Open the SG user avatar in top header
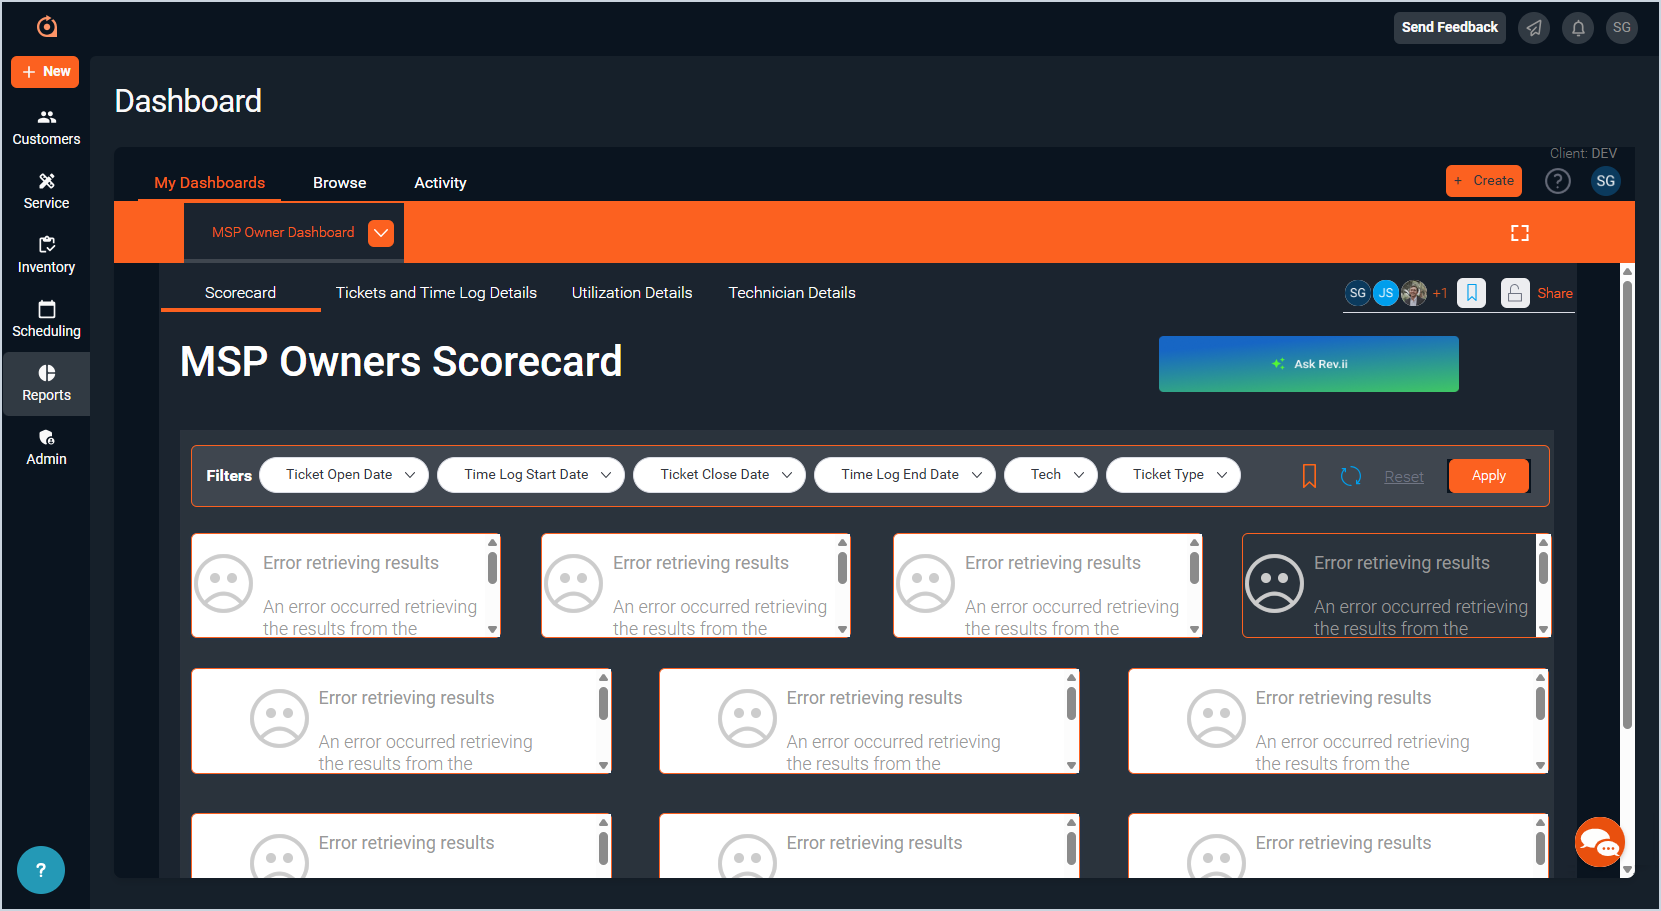The height and width of the screenshot is (911, 1661). point(1622,28)
